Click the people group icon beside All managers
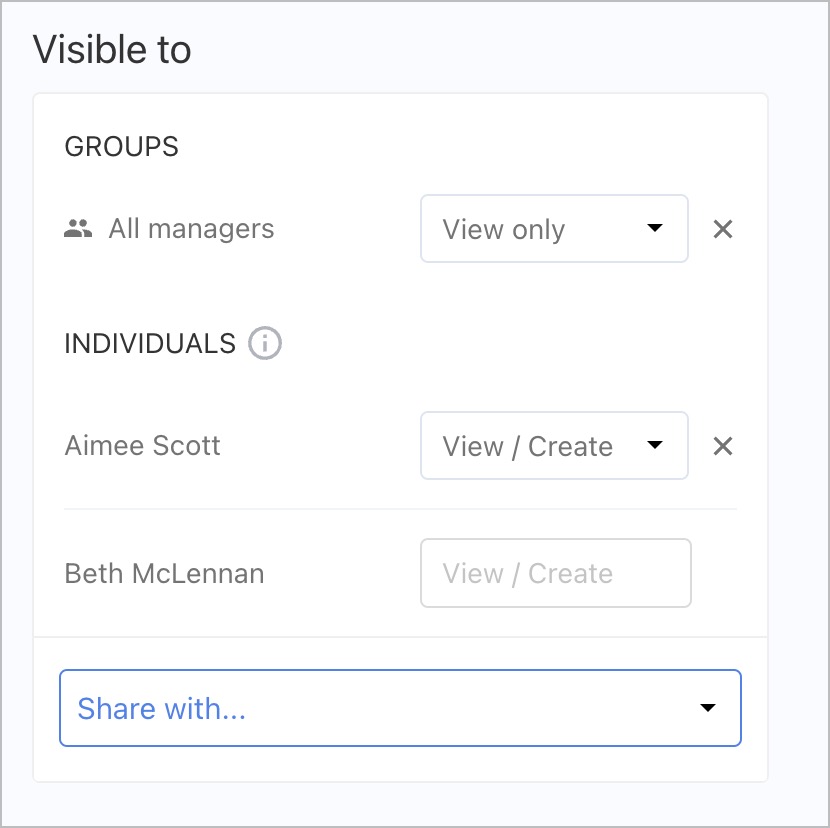 click(78, 229)
